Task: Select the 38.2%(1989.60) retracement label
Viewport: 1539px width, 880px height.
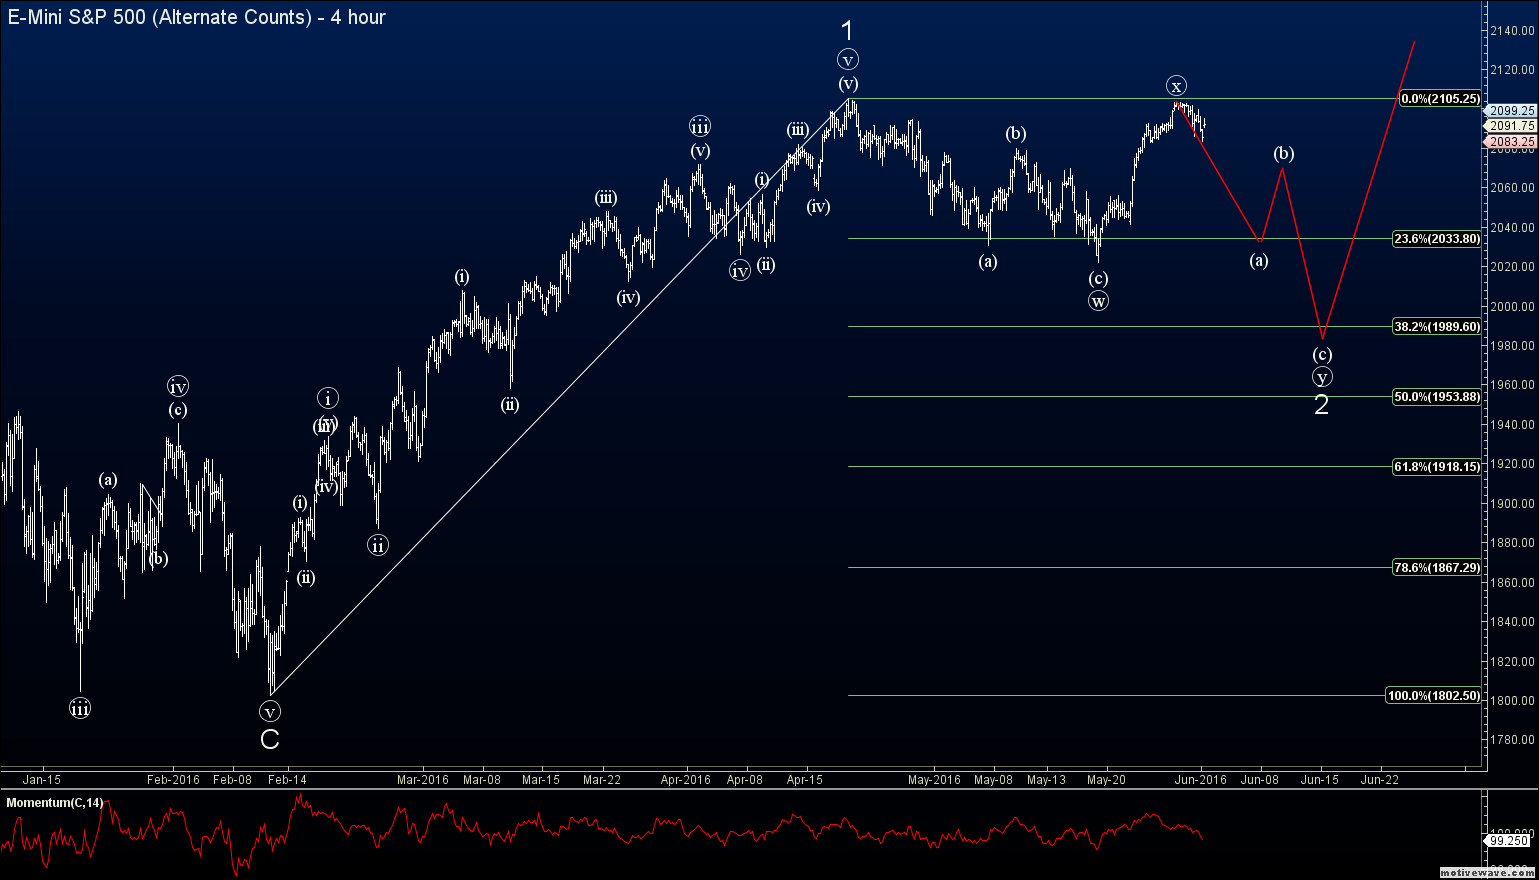Action: coord(1436,327)
